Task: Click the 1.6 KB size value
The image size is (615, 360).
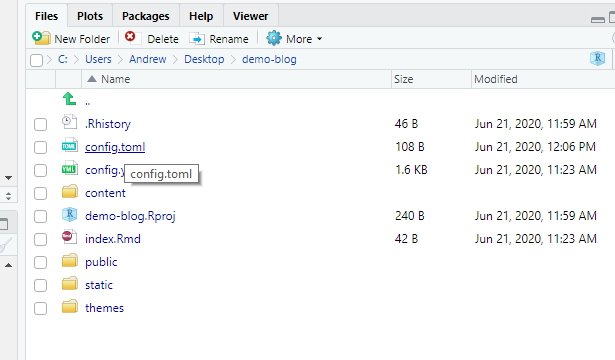Action: pos(411,170)
